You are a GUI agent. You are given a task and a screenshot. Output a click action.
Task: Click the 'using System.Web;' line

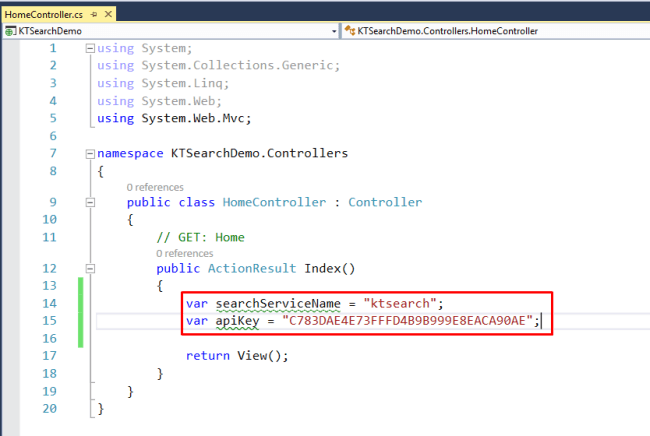point(159,101)
